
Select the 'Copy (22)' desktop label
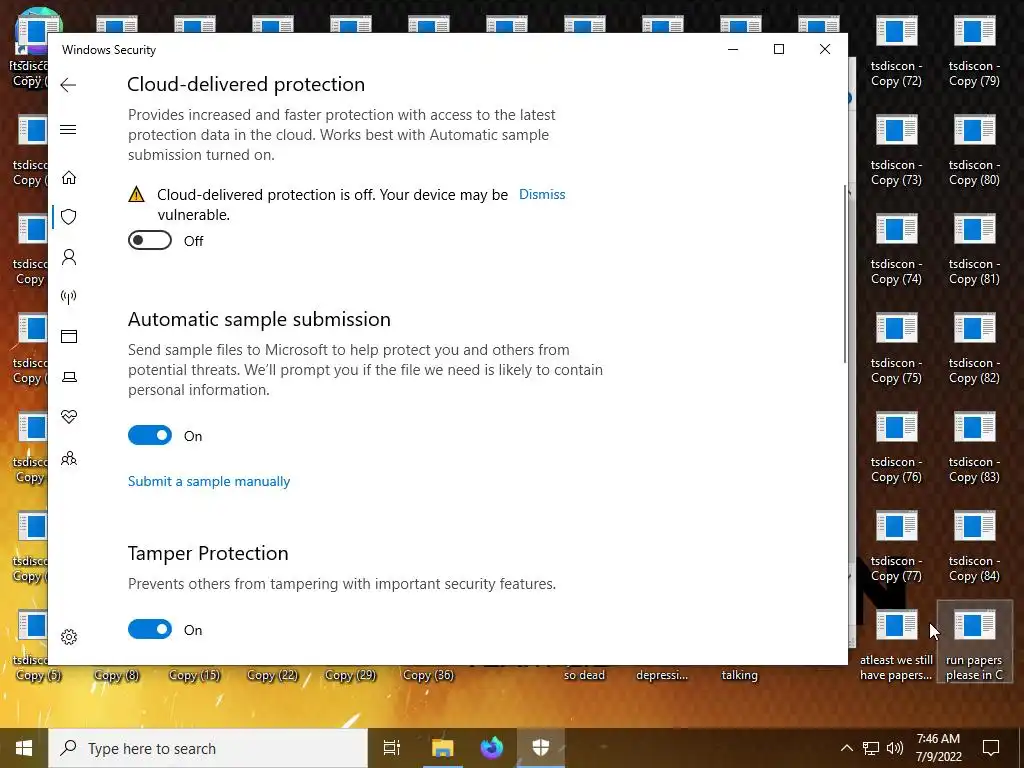click(272, 675)
